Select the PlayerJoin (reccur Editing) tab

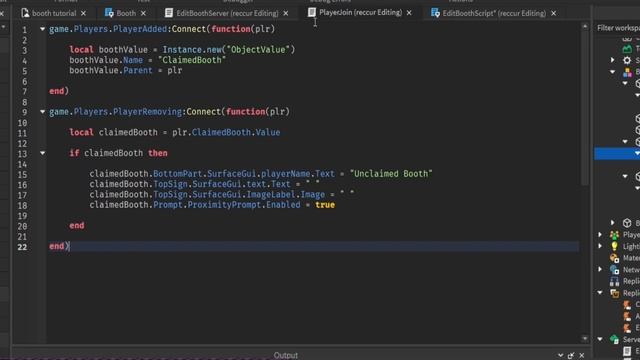click(360, 13)
